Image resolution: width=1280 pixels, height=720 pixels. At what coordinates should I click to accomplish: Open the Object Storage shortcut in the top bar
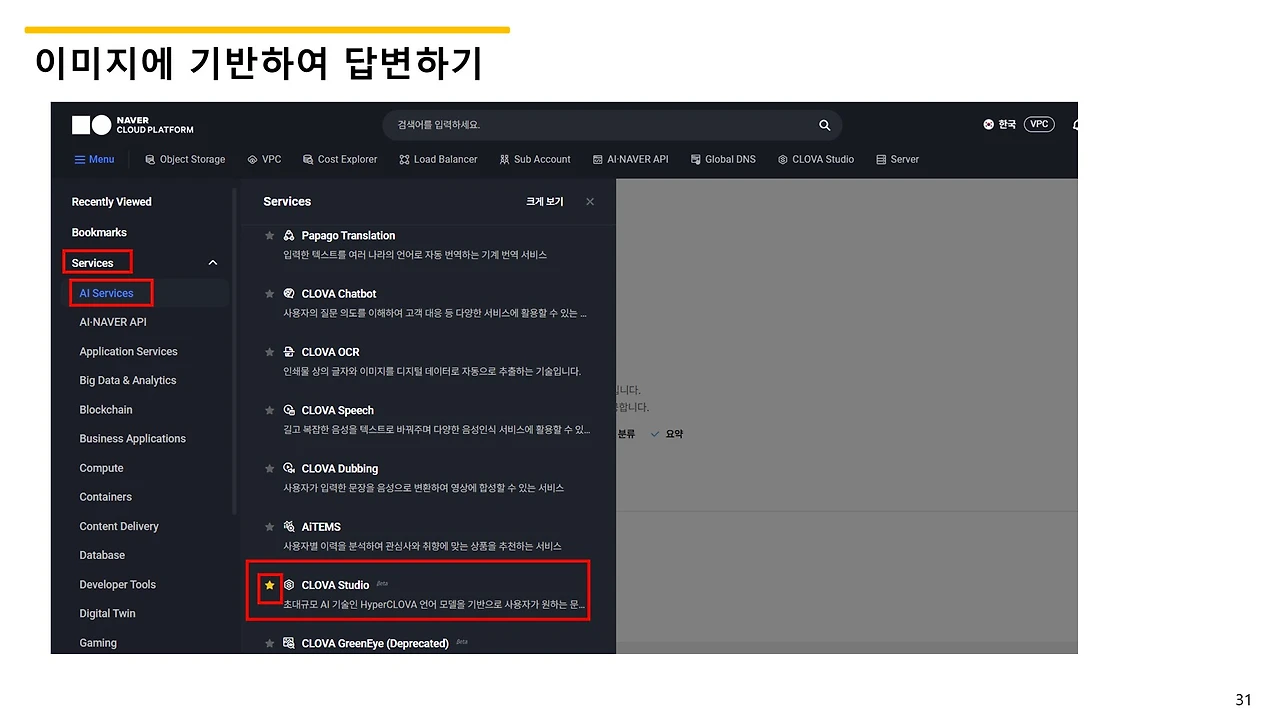point(185,159)
